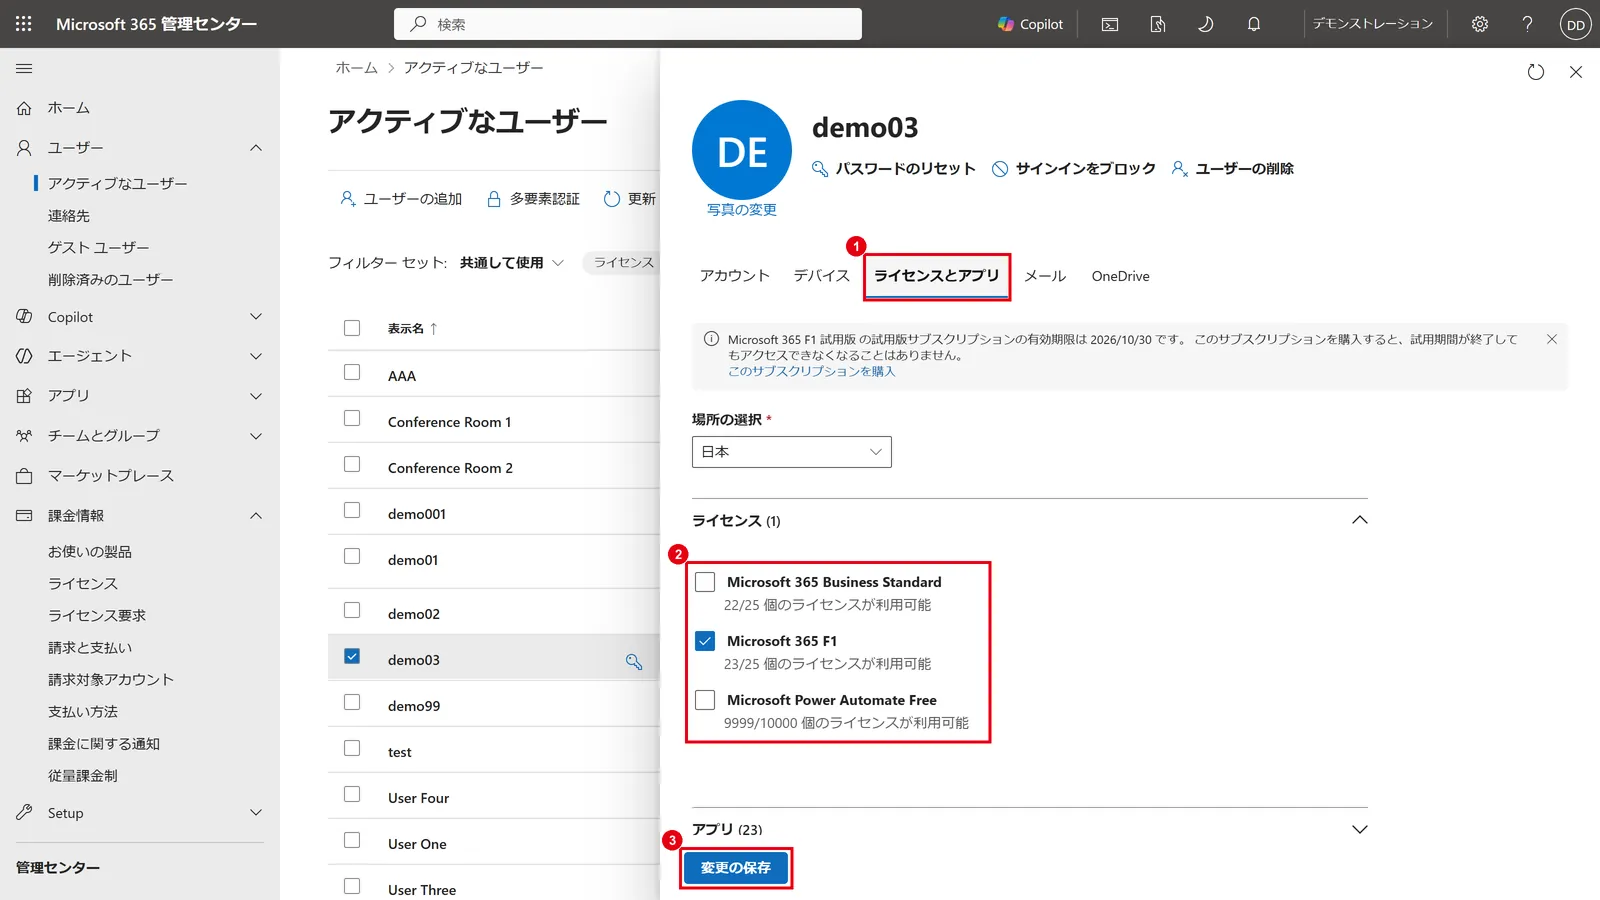This screenshot has width=1600, height=900.
Task: Collapse navigation with hamburger icon
Action: 24,68
